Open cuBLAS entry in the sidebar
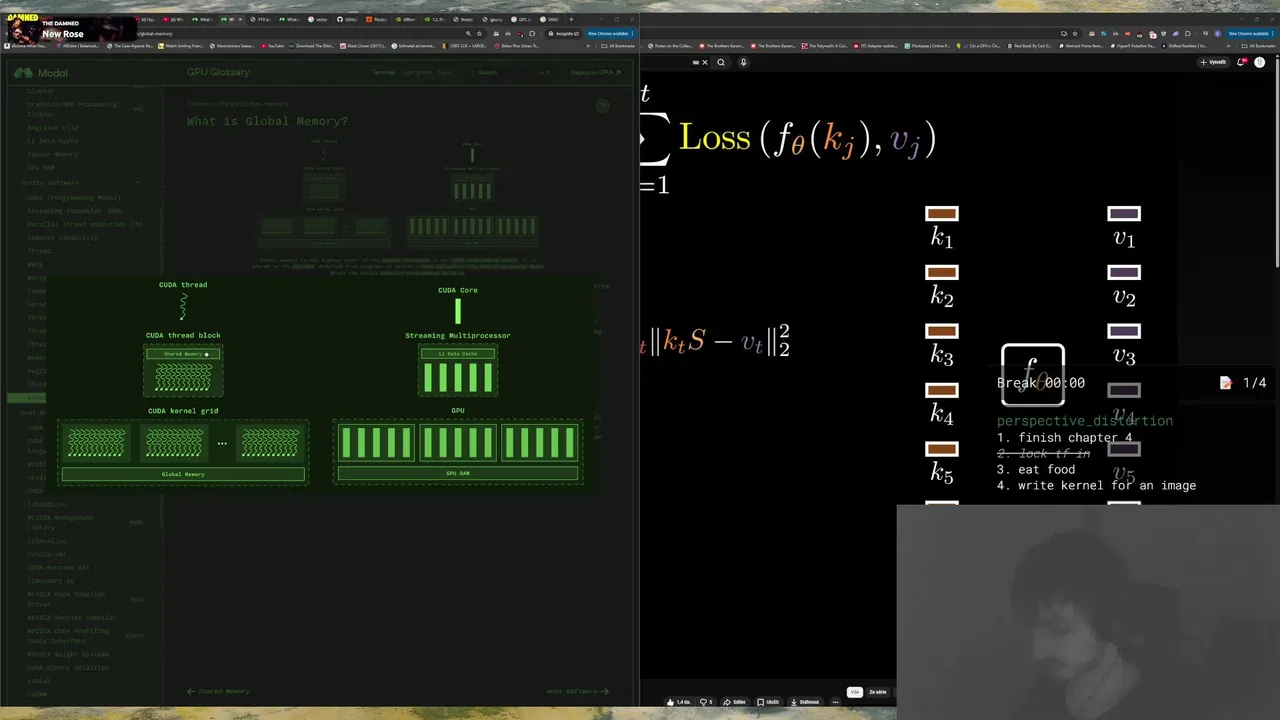Viewport: 1280px width, 720px height. [39, 681]
